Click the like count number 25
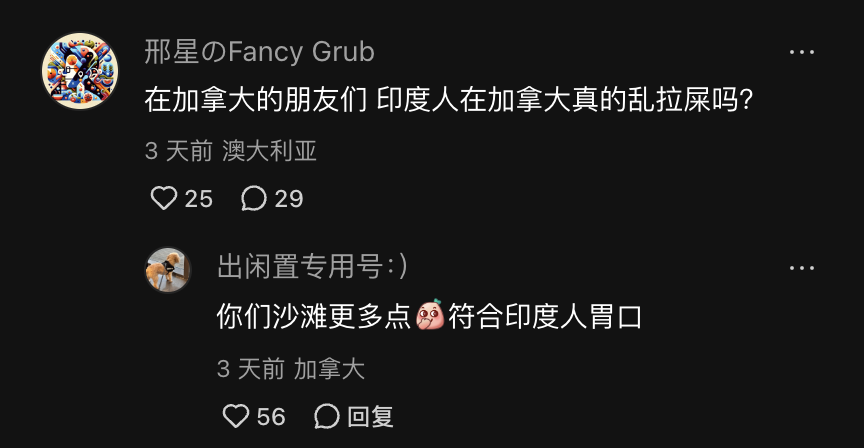Viewport: 864px width, 448px height. pyautogui.click(x=198, y=199)
